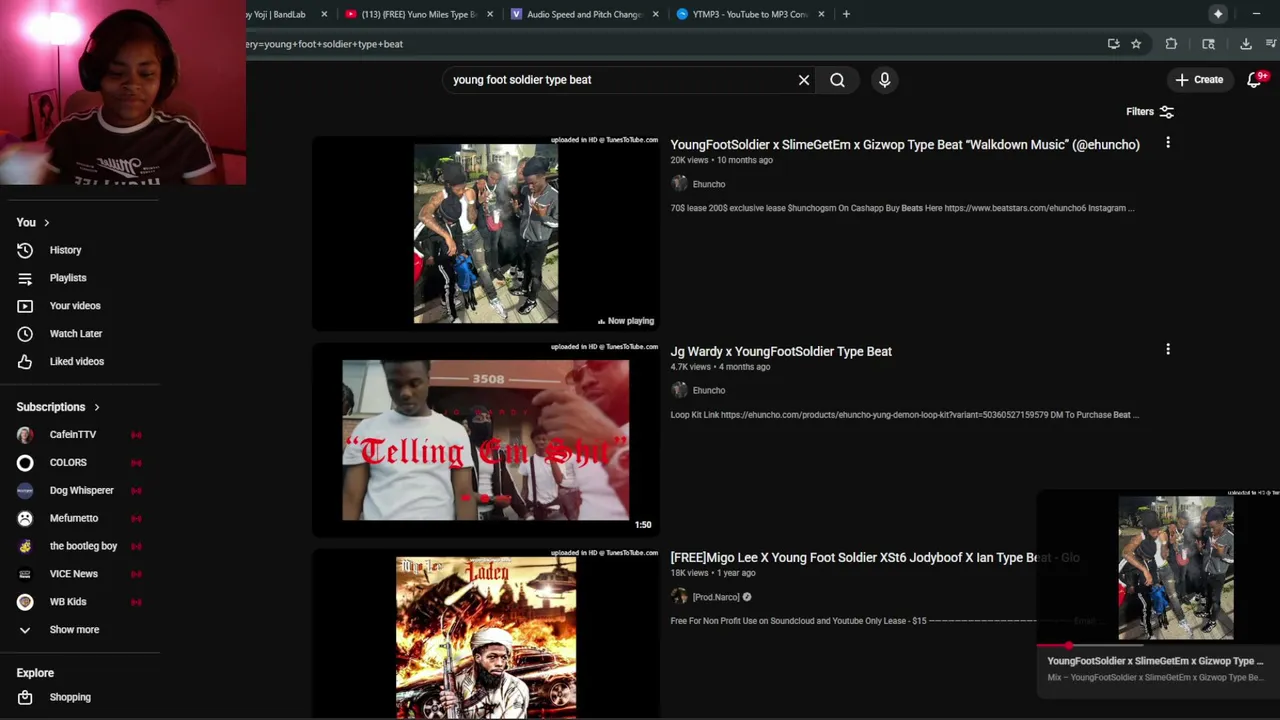This screenshot has width=1280, height=720.
Task: Open Jg Wardy x YoungFootSoldier Type Beat title
Action: [781, 351]
